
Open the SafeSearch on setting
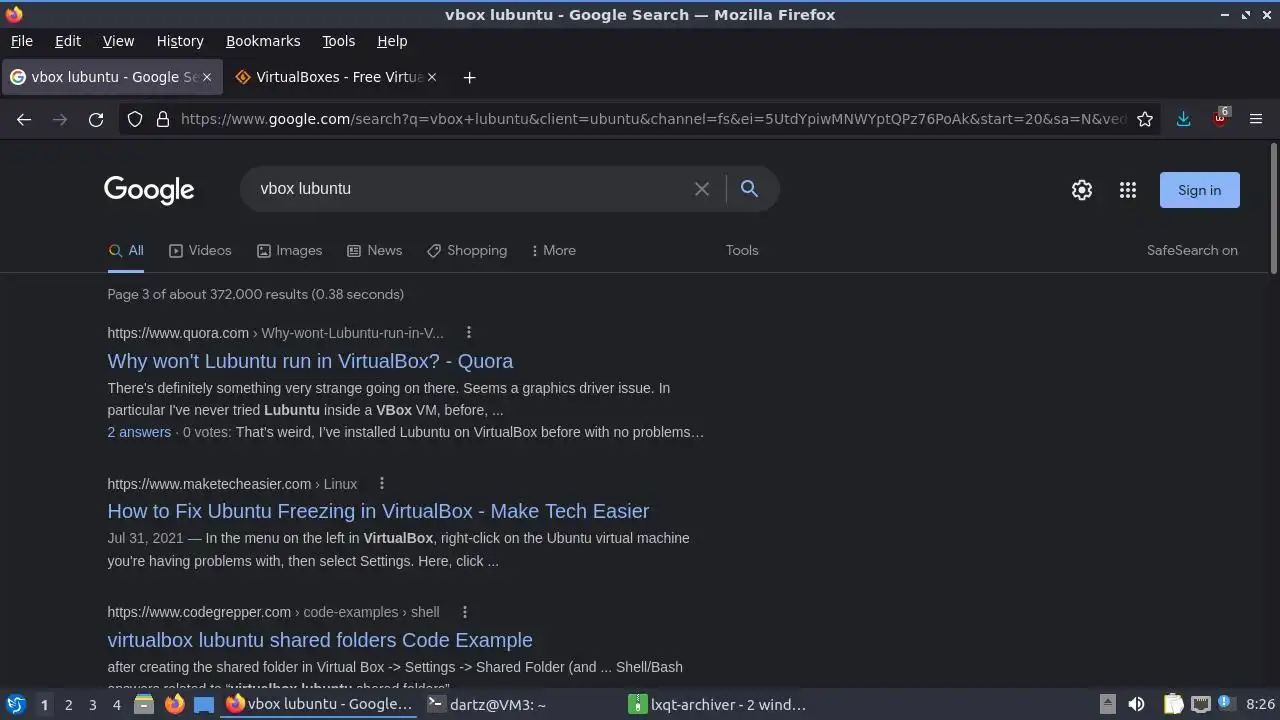[x=1192, y=250]
